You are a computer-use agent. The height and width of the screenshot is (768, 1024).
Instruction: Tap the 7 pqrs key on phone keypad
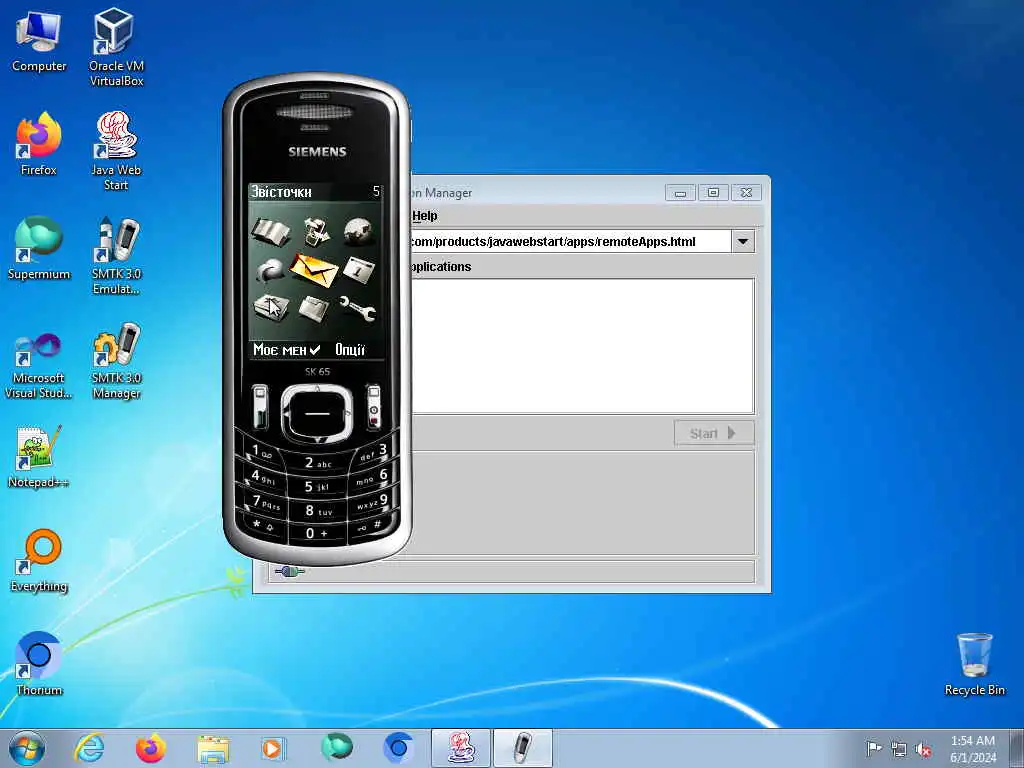[266, 503]
